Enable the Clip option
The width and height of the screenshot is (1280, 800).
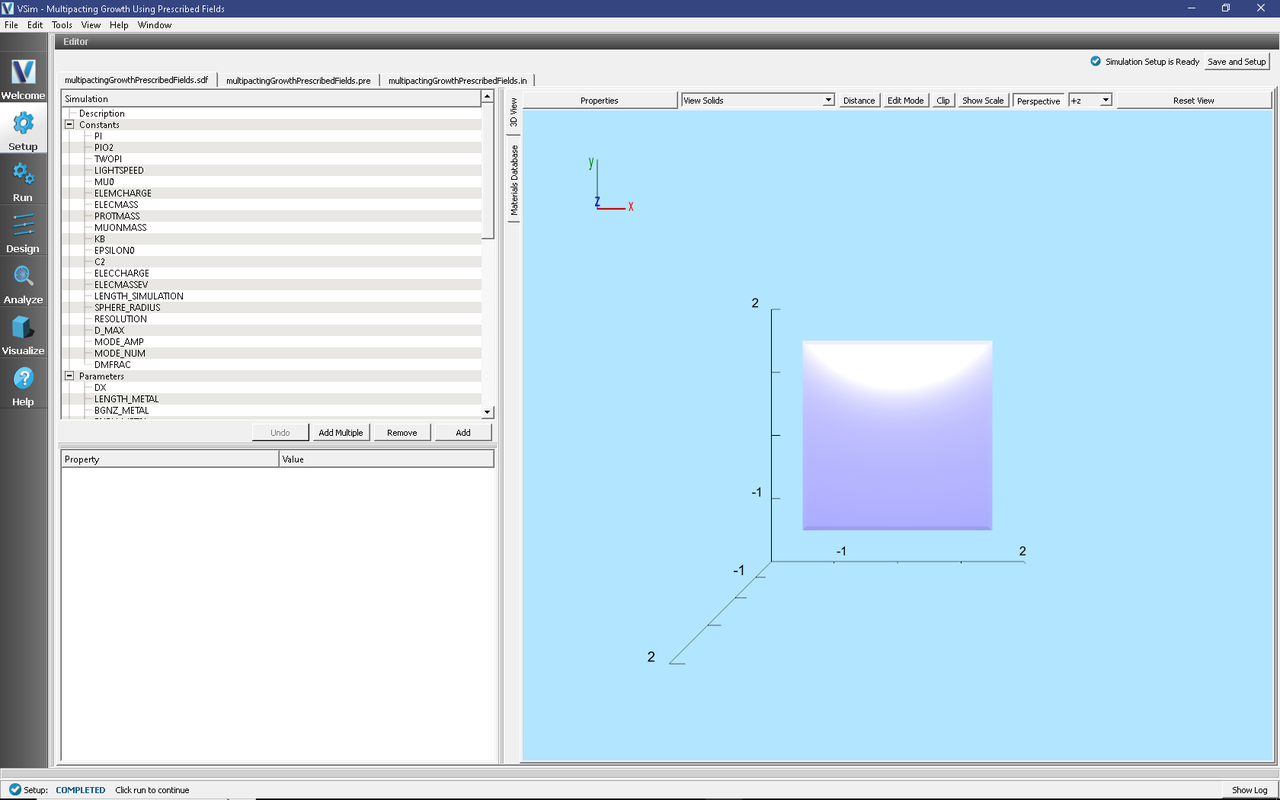coord(942,100)
